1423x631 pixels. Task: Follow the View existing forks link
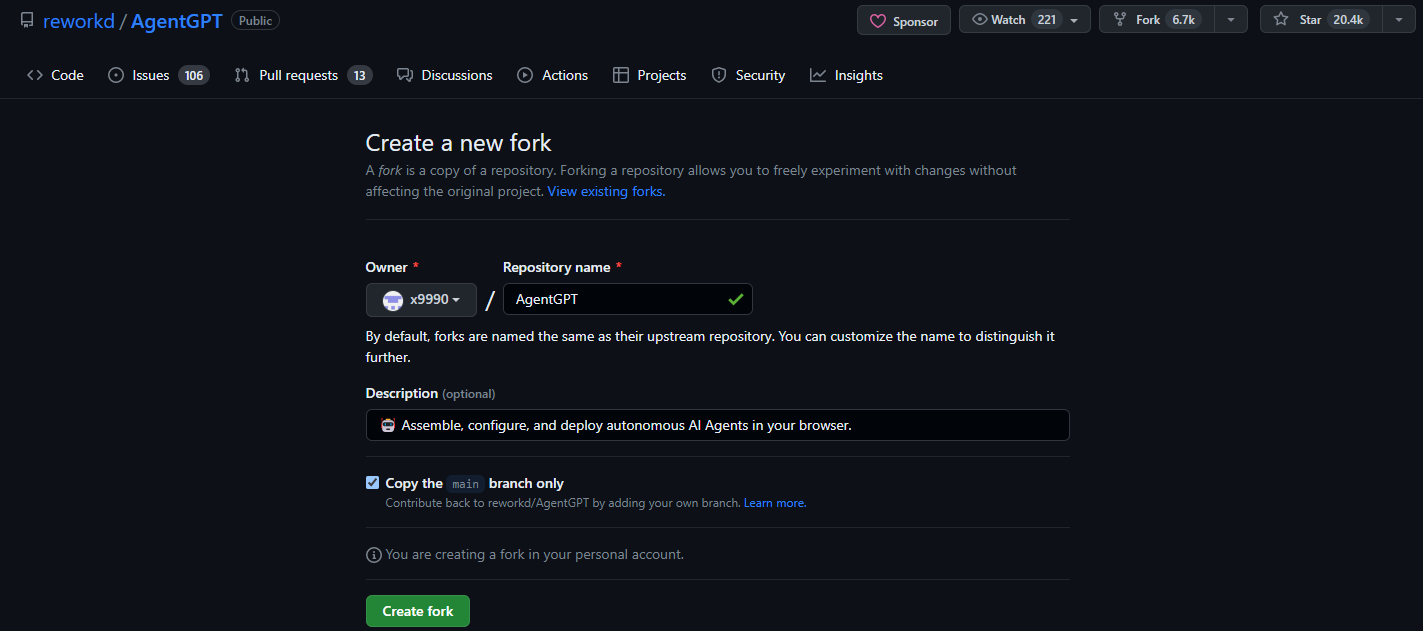click(606, 191)
